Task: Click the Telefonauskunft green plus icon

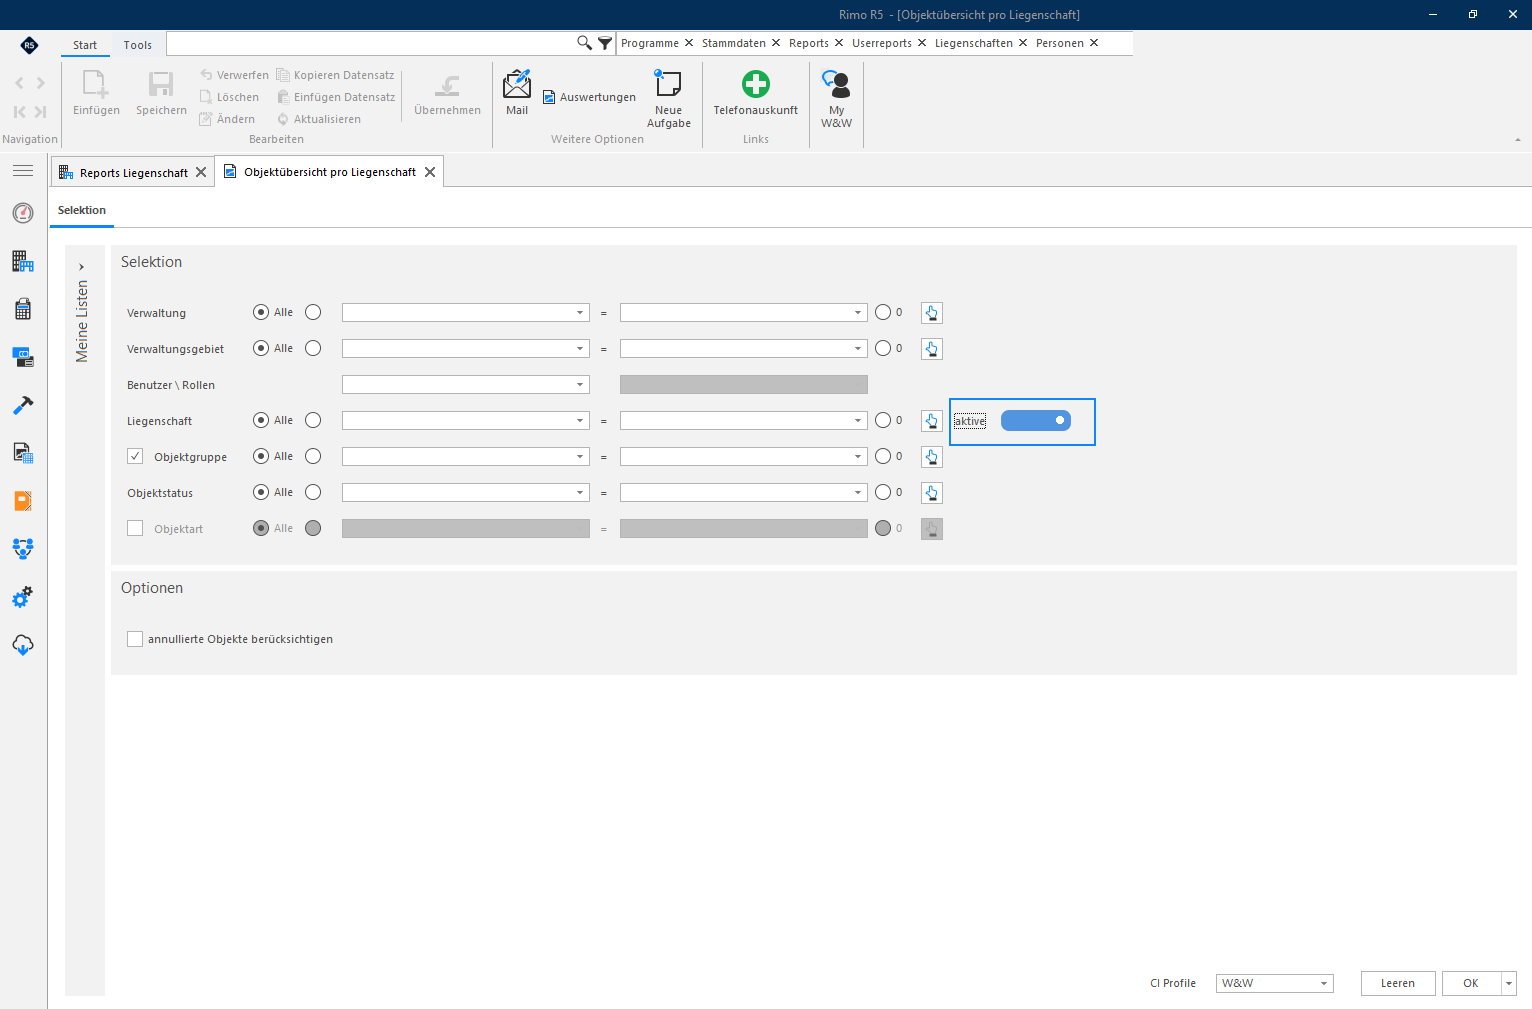Action: click(x=756, y=84)
